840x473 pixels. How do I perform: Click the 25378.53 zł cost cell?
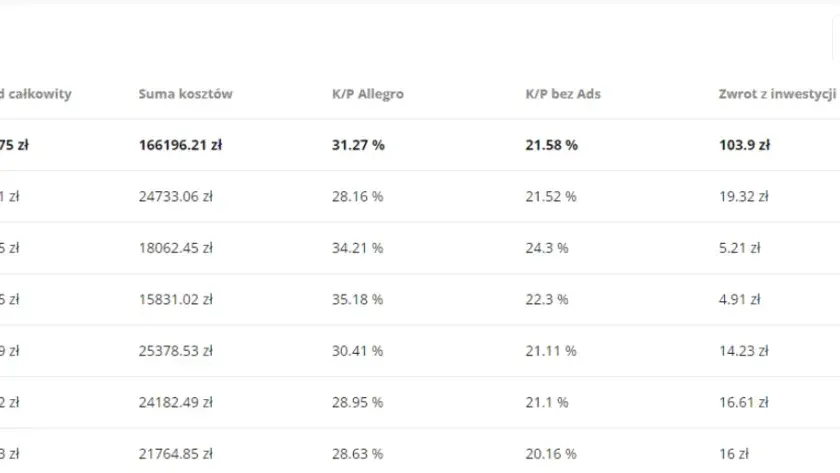176,351
